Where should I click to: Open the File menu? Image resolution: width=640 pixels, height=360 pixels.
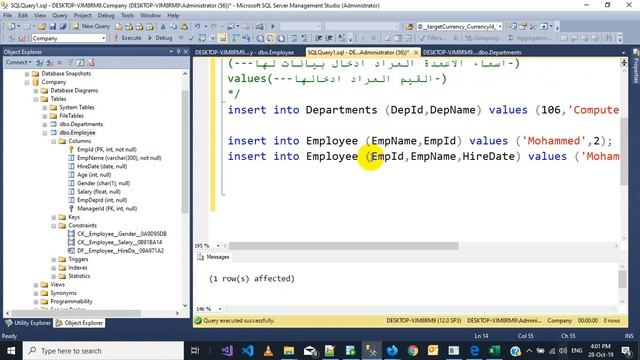point(7,16)
